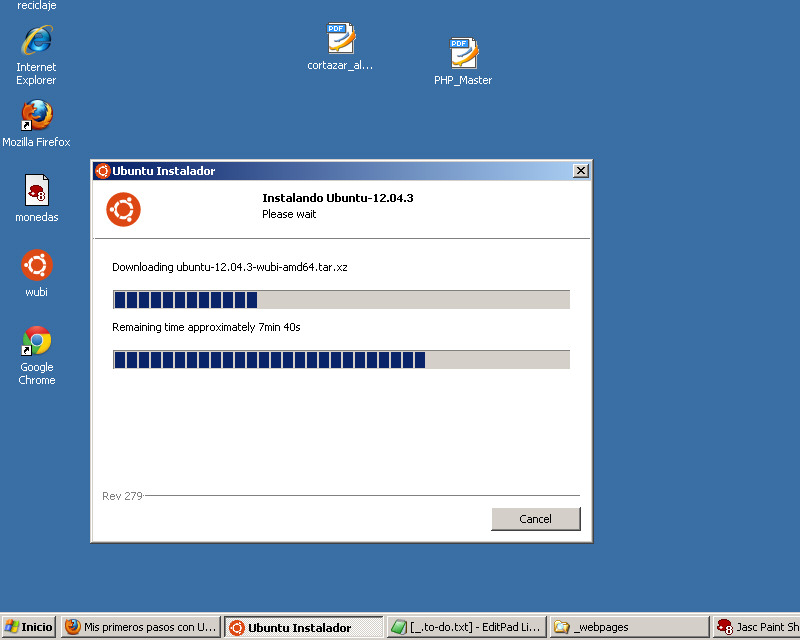Click the Instalando Ubuntu-12.04.3 heading
The height and width of the screenshot is (640, 800).
click(x=338, y=198)
